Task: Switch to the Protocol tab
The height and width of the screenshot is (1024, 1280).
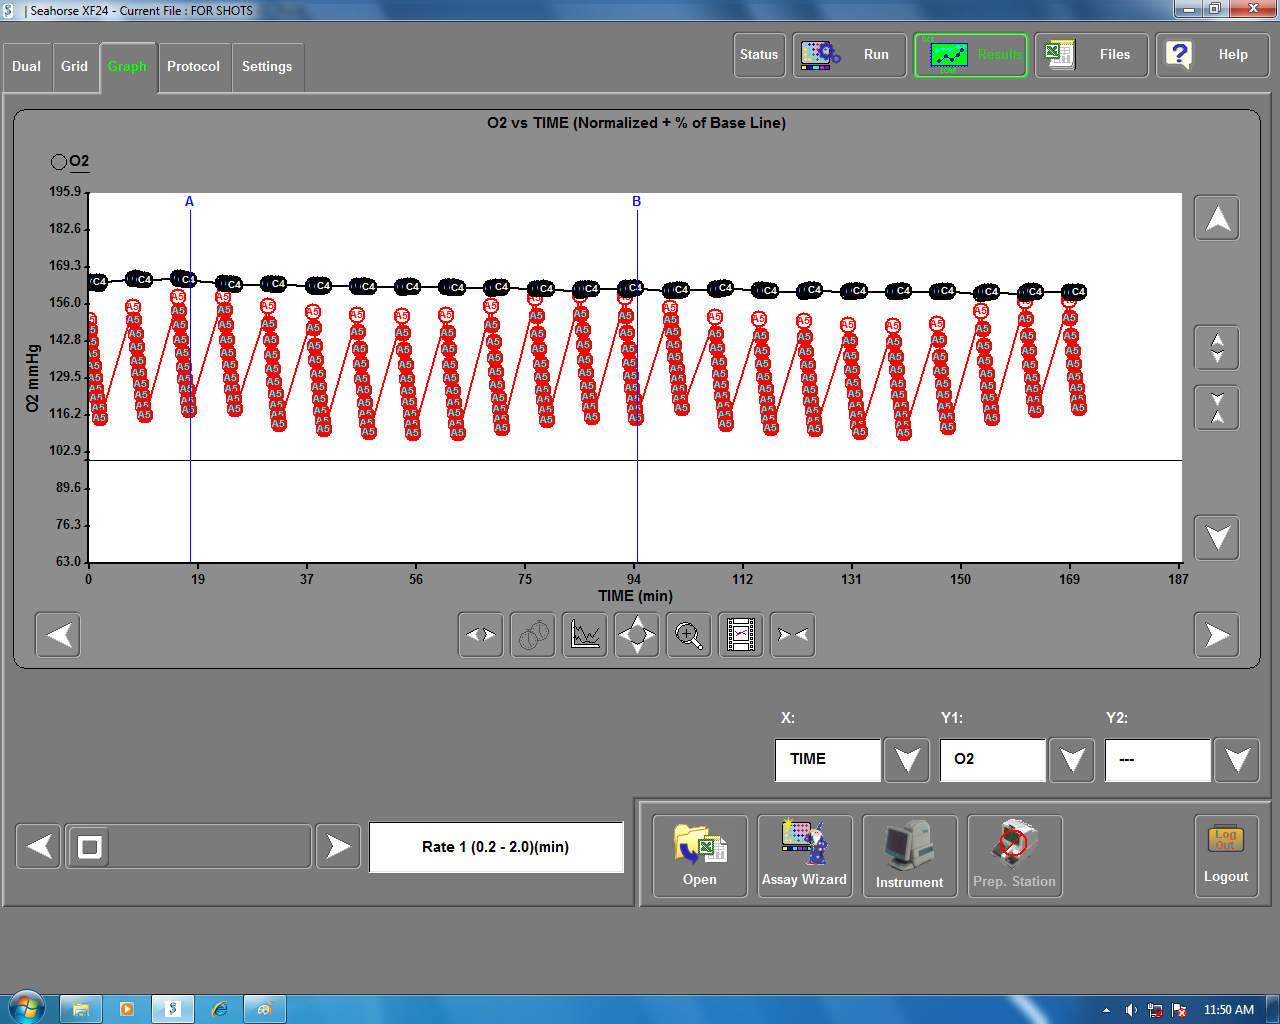Action: point(193,67)
